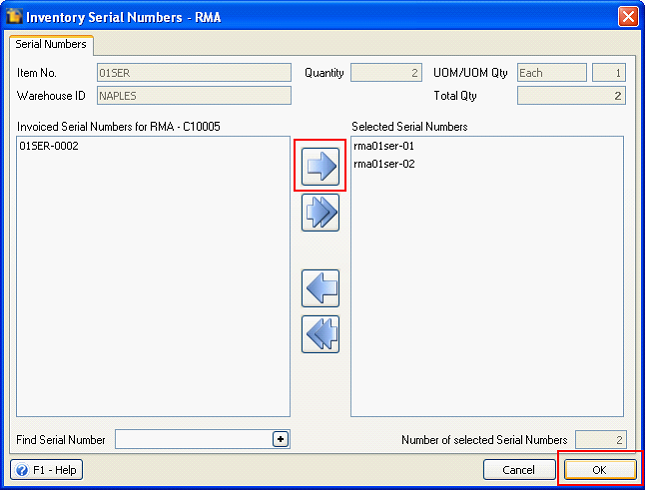The height and width of the screenshot is (491, 646).
Task: Select rma01ser-01 in Selected Serial Numbers
Action: tap(384, 146)
